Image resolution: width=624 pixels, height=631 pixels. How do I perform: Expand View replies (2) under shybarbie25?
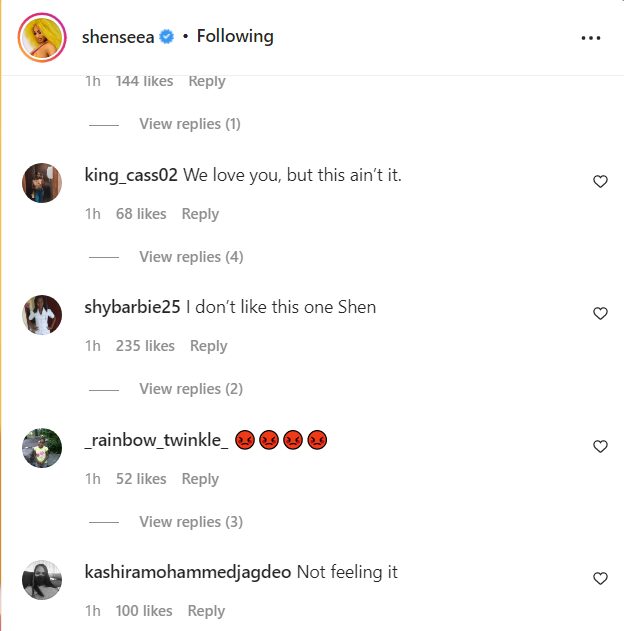pyautogui.click(x=190, y=389)
